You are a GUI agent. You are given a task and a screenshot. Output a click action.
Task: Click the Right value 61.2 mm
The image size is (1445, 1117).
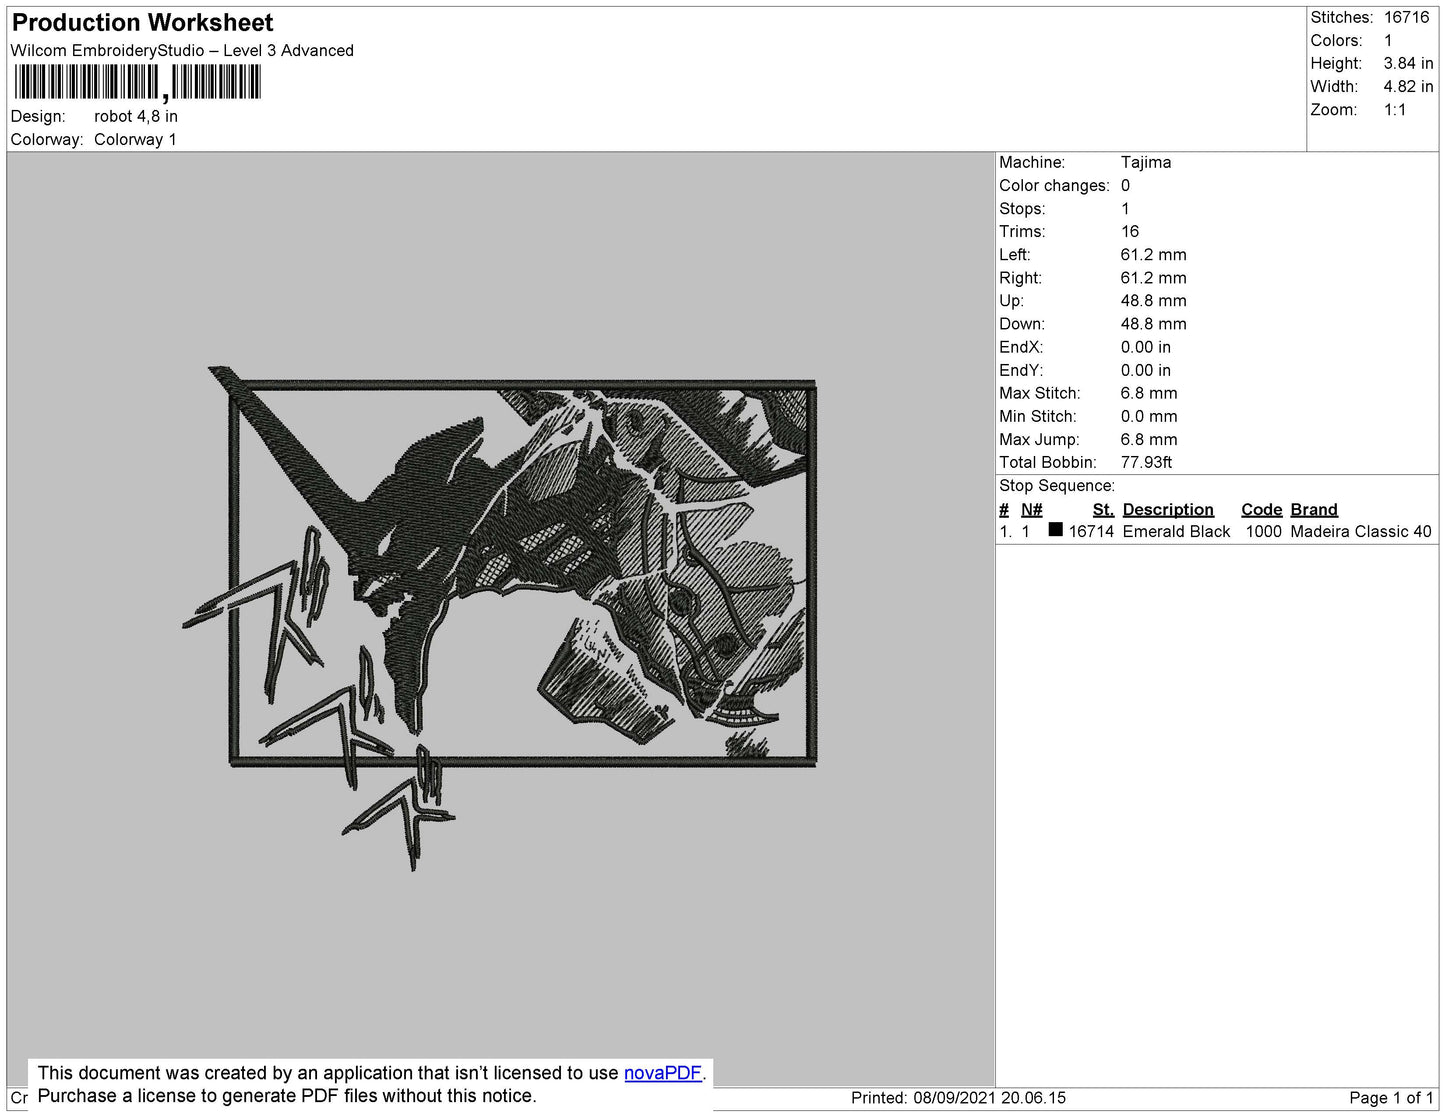[1154, 278]
